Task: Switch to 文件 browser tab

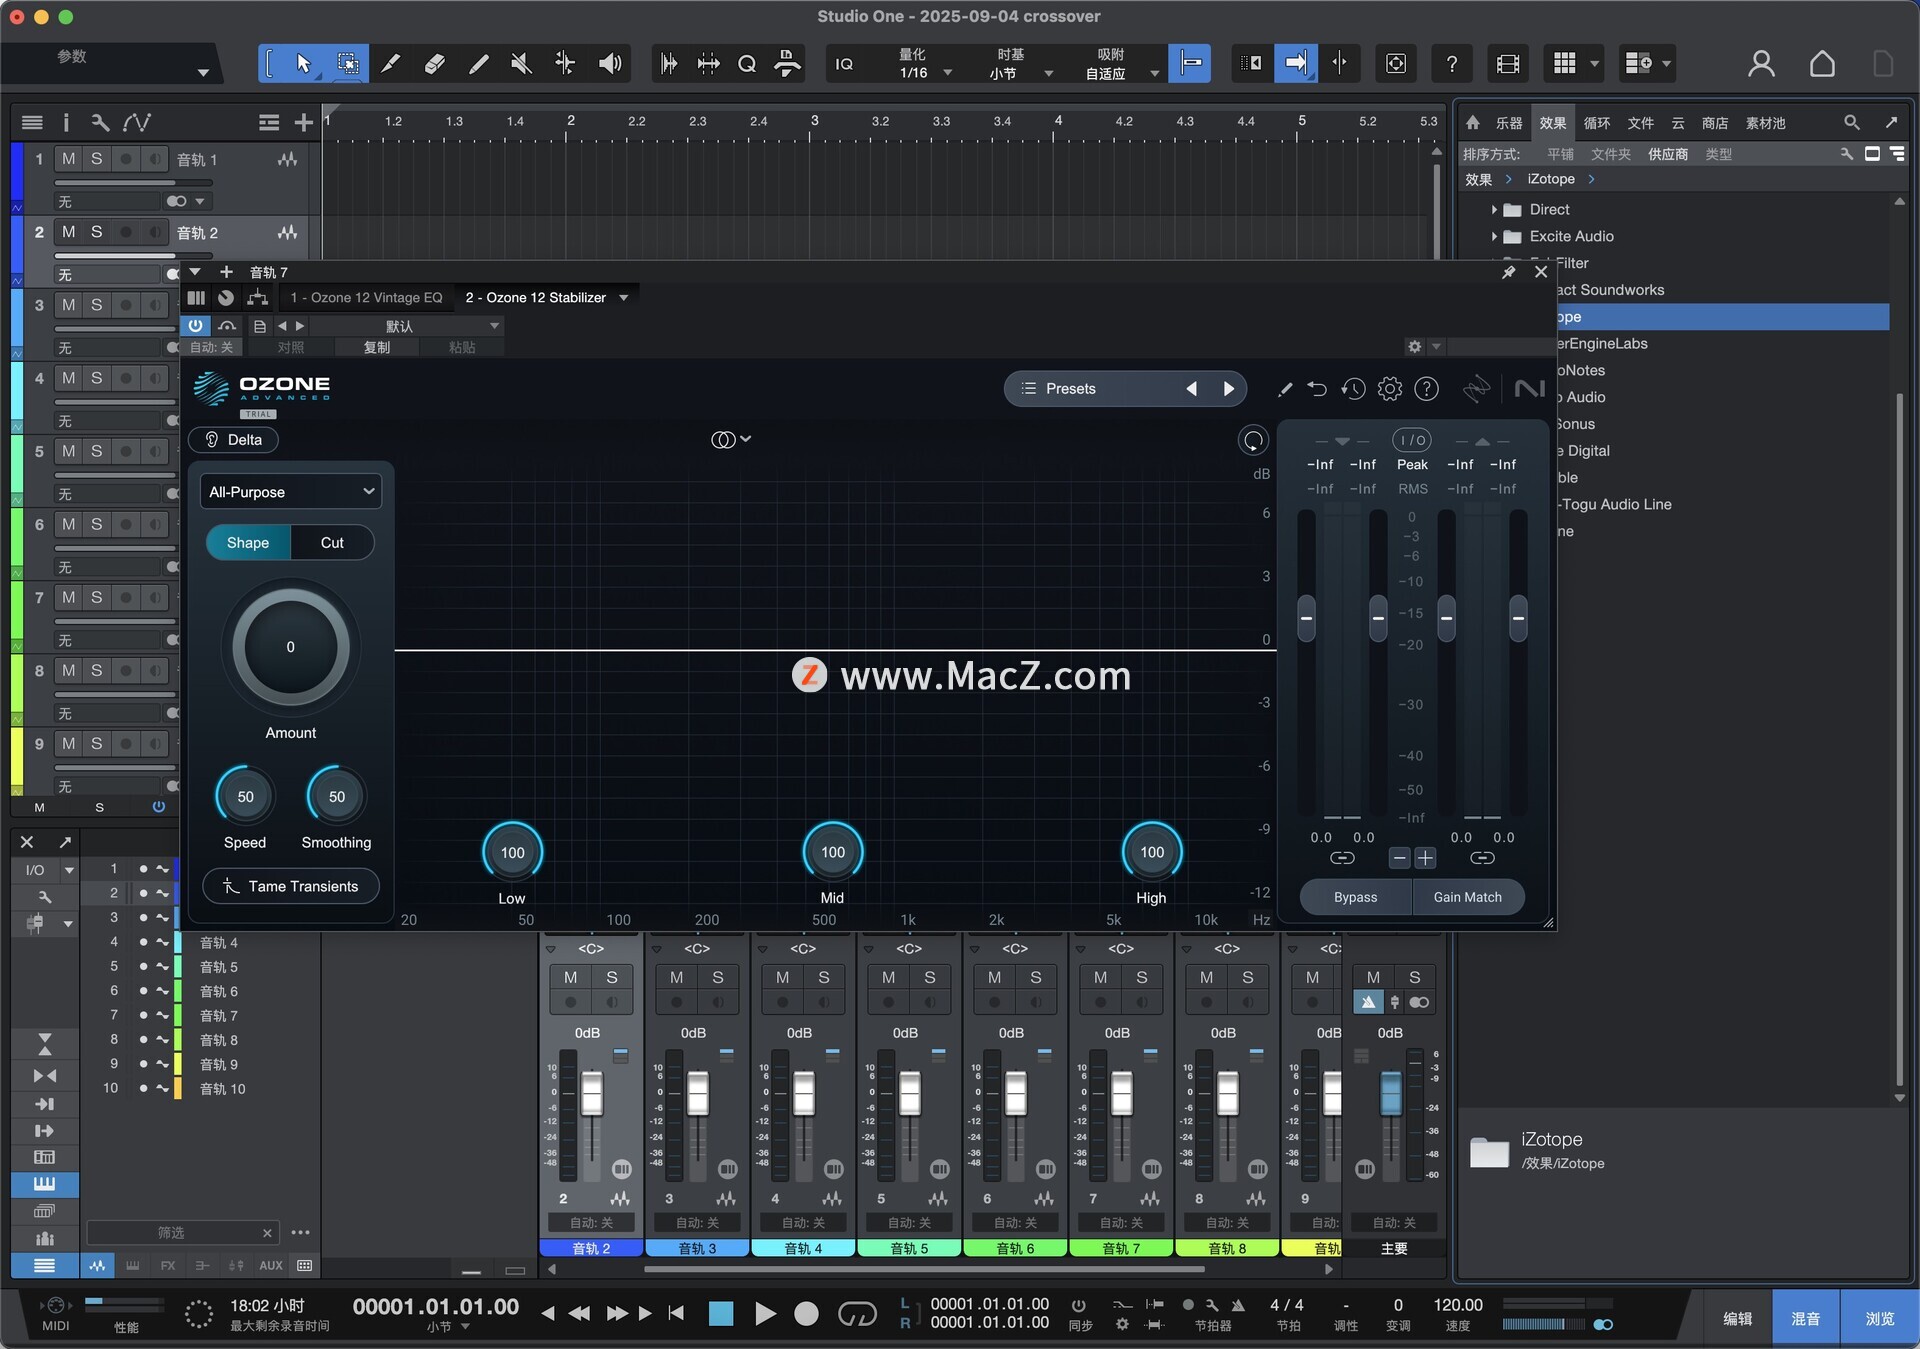Action: [1641, 123]
